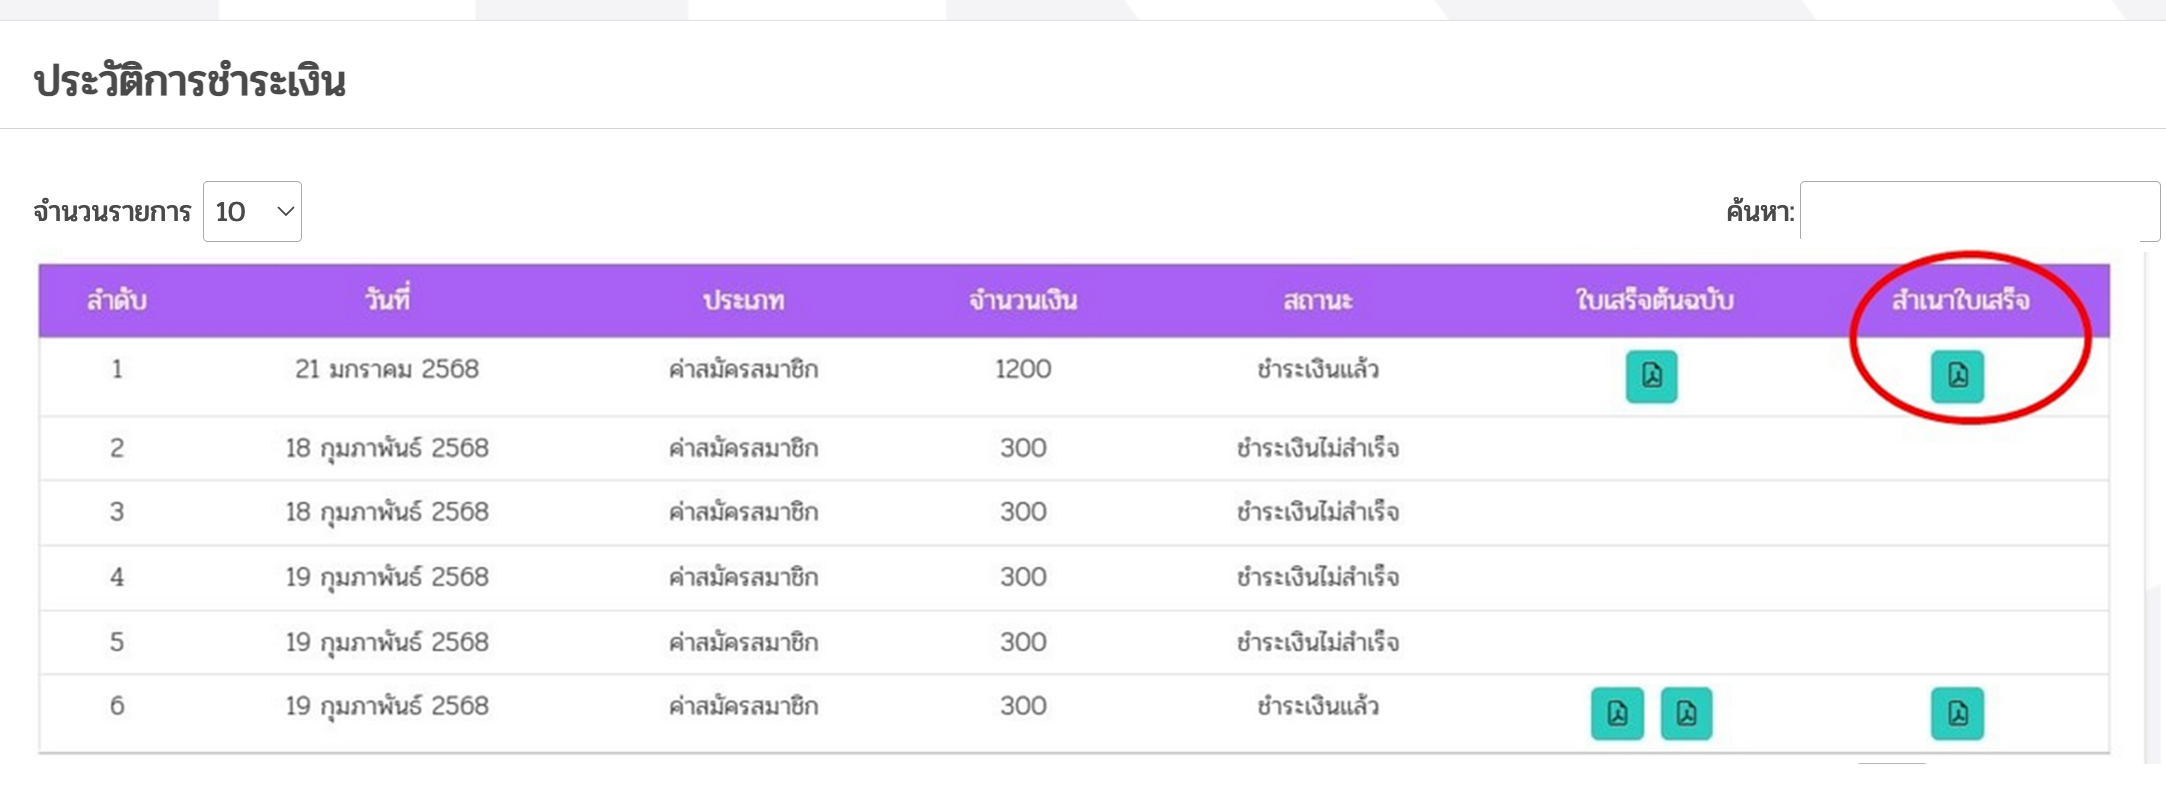
Task: Select the 1200 amount cell
Action: pyautogui.click(x=1023, y=369)
